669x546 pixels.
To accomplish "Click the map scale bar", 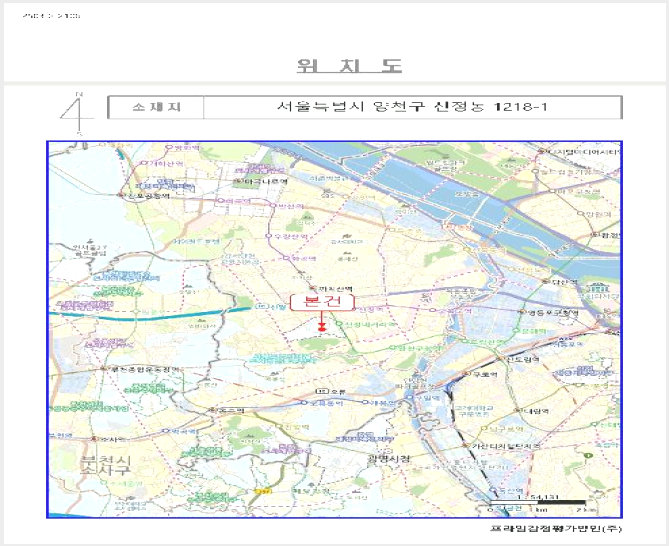I will tap(537, 503).
